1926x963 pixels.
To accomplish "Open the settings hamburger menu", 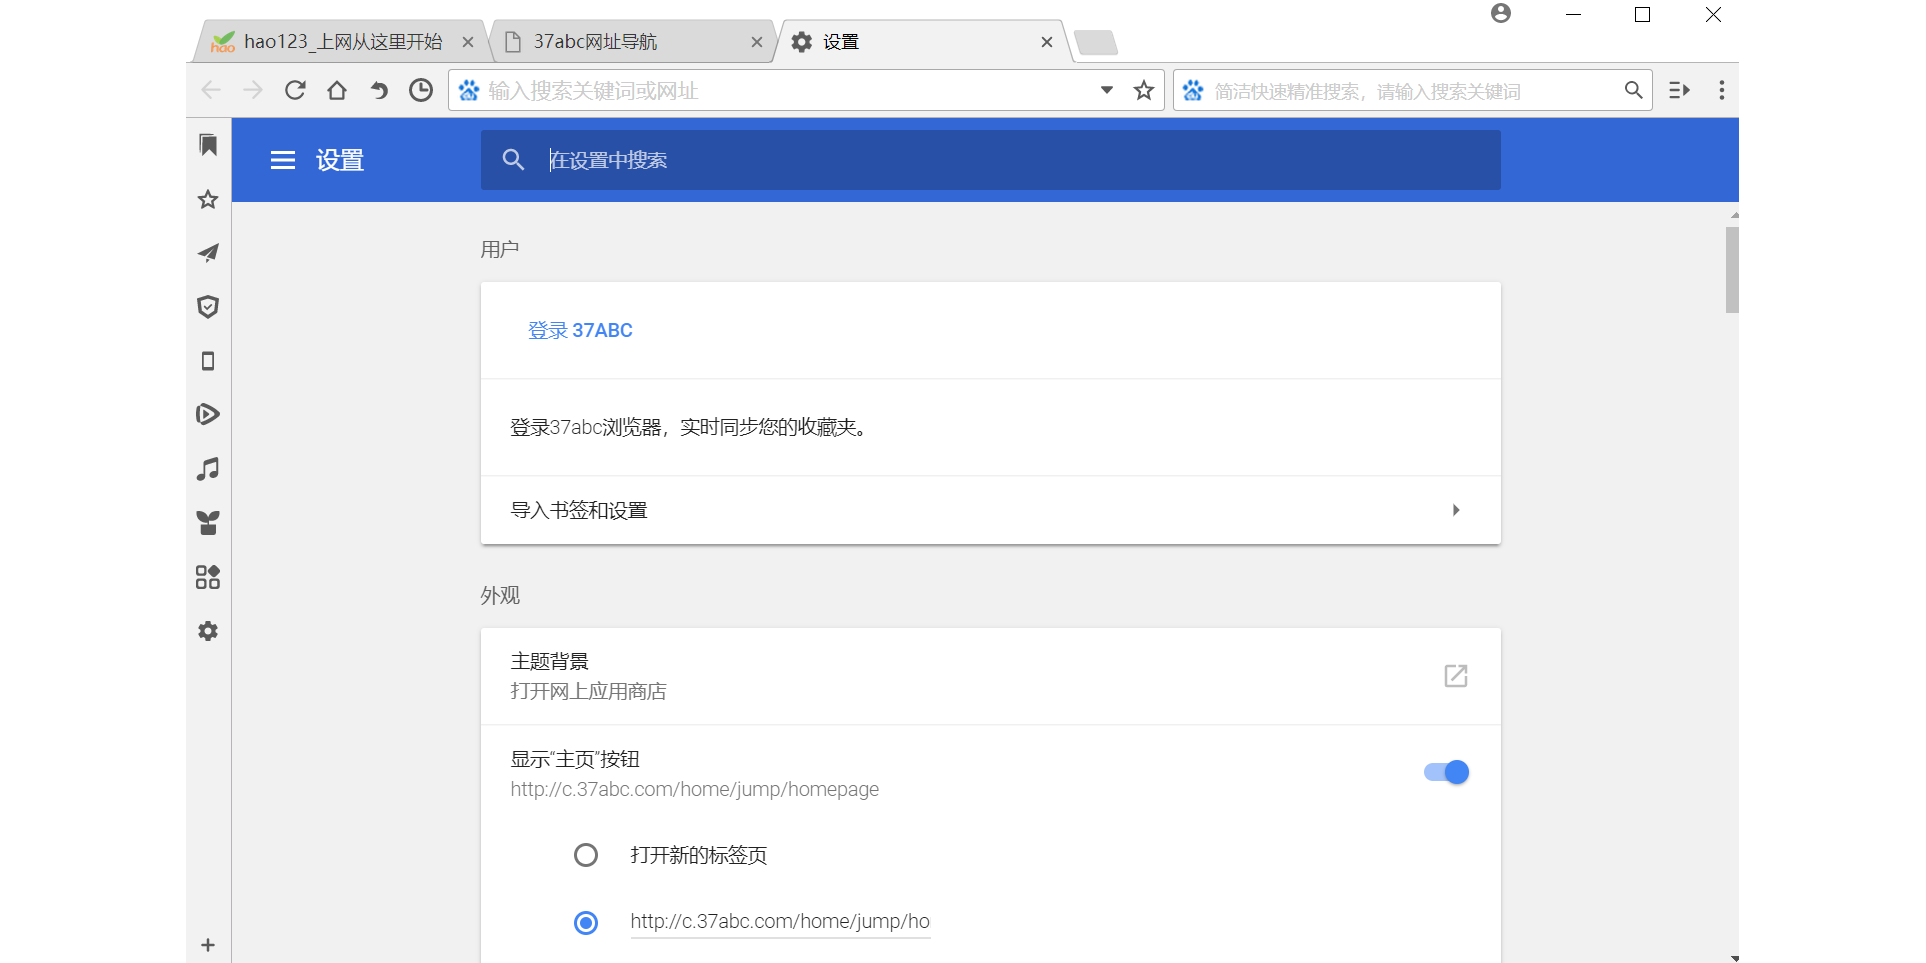I will (x=283, y=160).
